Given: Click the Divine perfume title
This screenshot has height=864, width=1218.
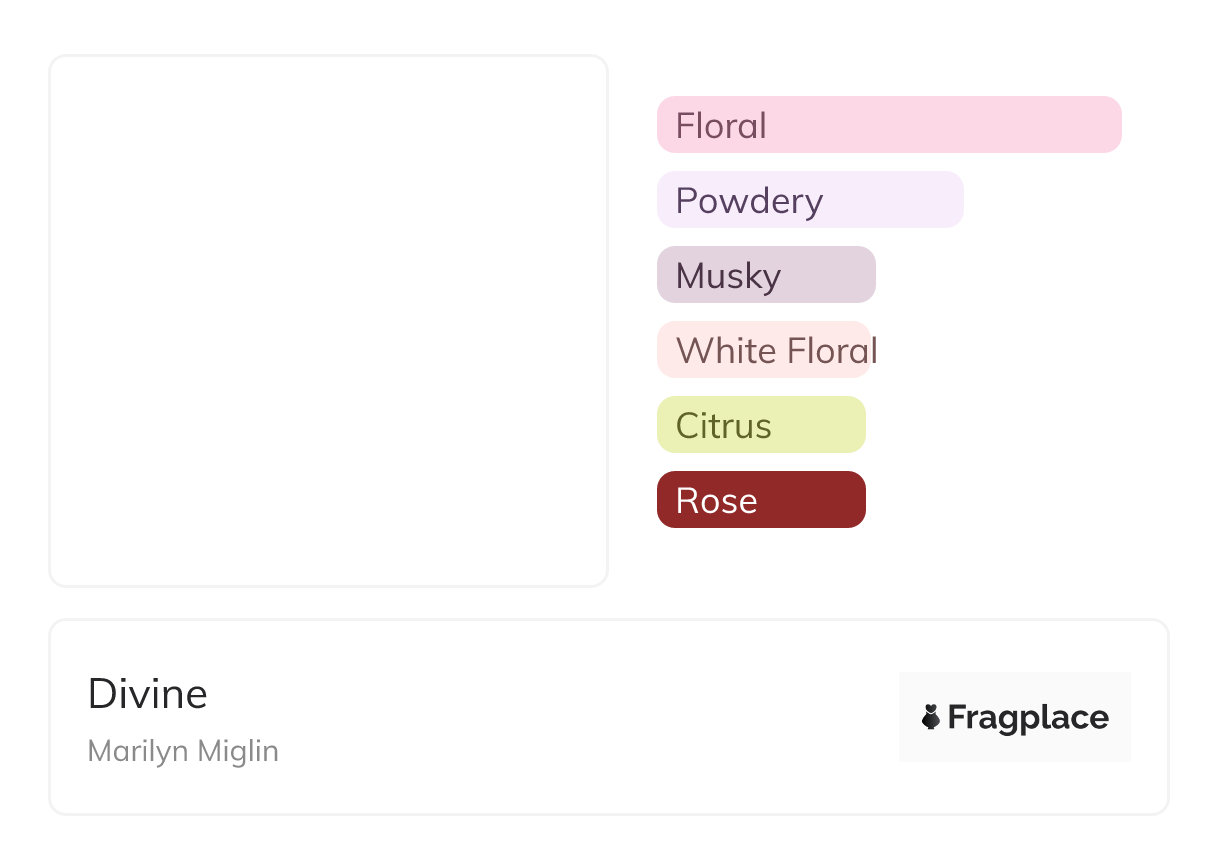Looking at the screenshot, I should point(148,694).
